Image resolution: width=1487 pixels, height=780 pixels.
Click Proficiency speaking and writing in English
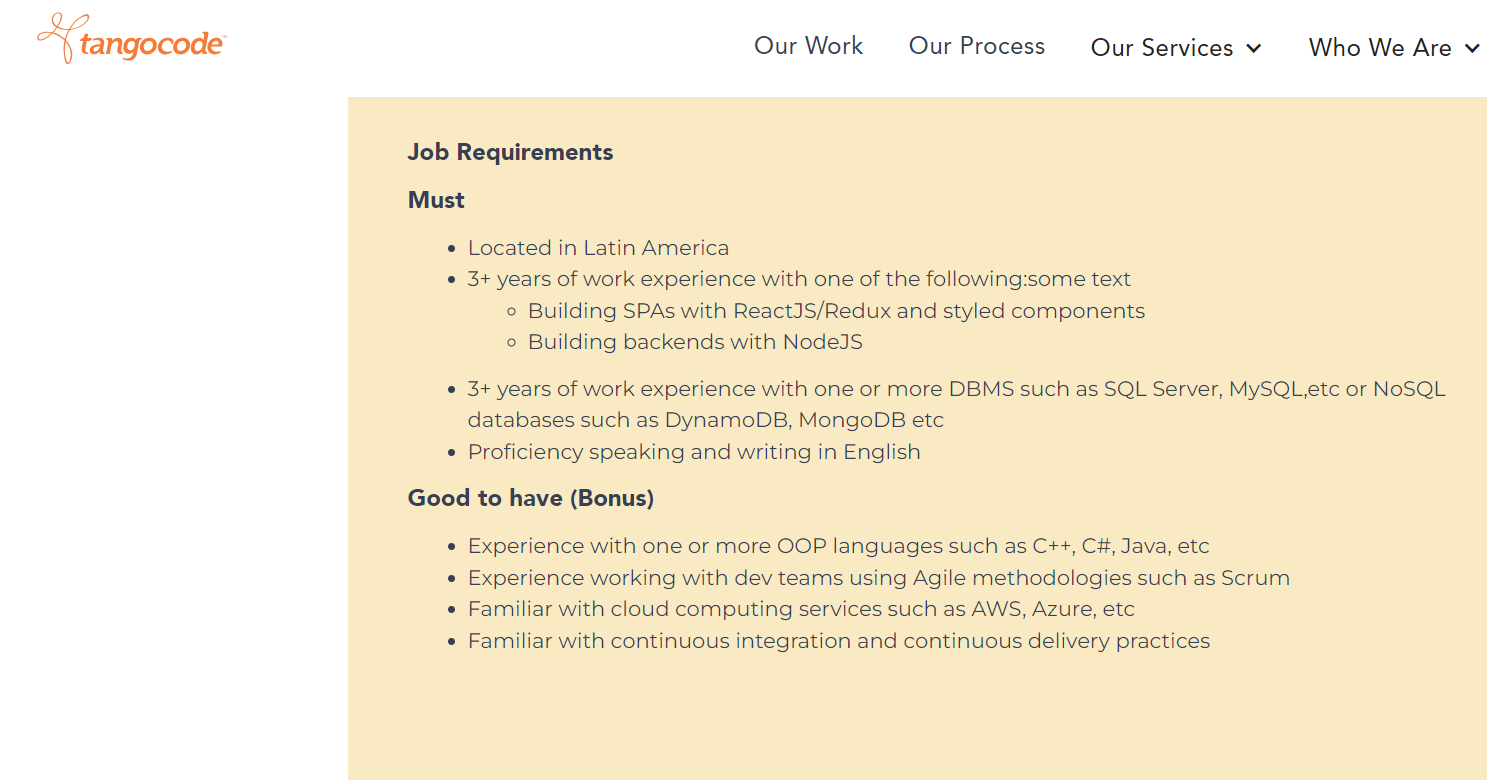click(x=694, y=452)
